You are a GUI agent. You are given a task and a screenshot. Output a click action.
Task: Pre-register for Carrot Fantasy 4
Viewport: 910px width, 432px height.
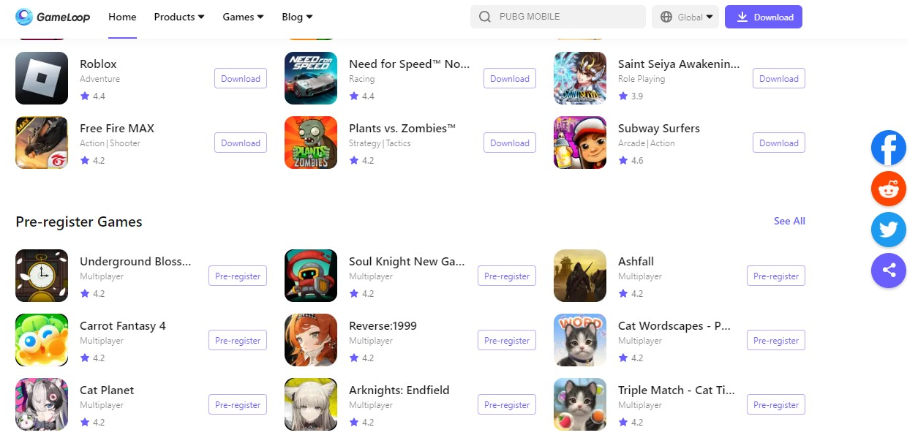237,340
